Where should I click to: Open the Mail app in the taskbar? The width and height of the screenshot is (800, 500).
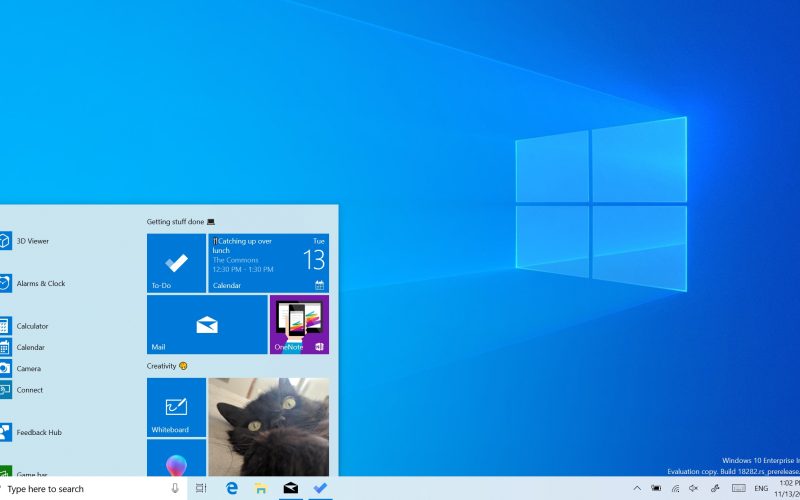point(290,489)
